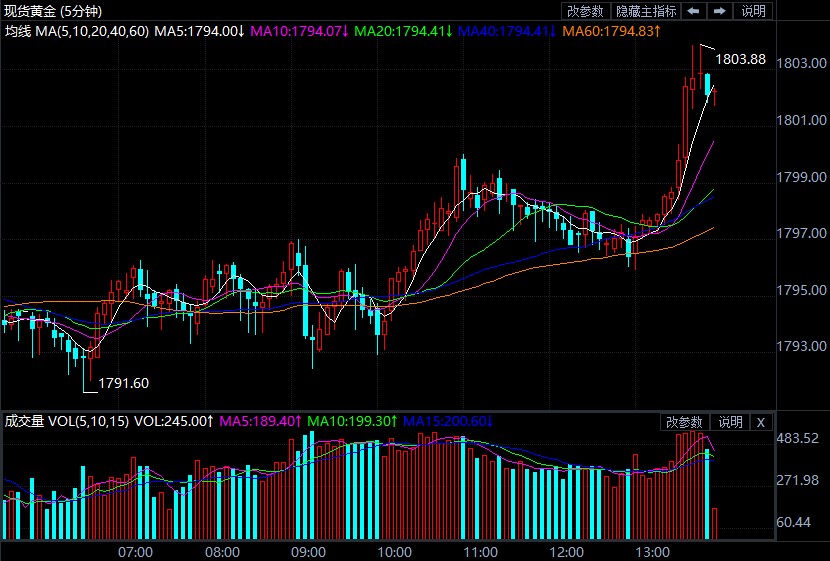Click the 成交量 VOL(5,10,15) indicator label
Screen dimensions: 830x561
[67, 422]
